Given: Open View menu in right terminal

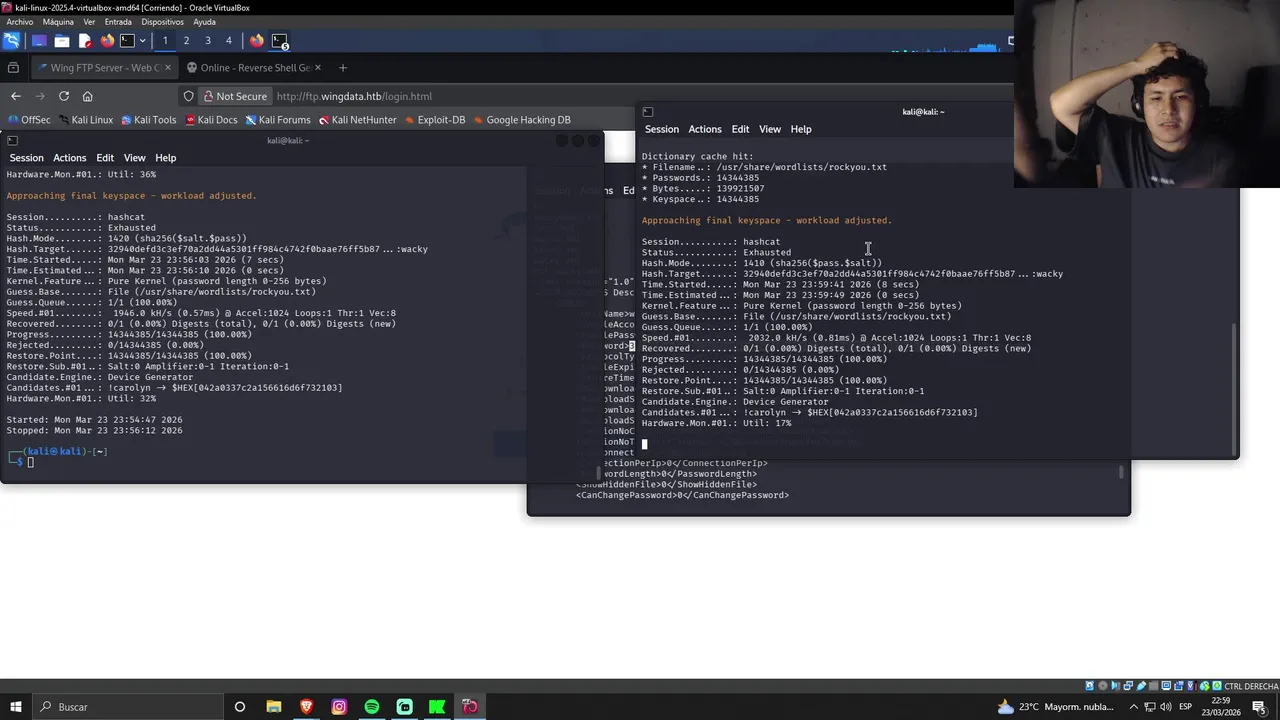Looking at the screenshot, I should tap(769, 129).
